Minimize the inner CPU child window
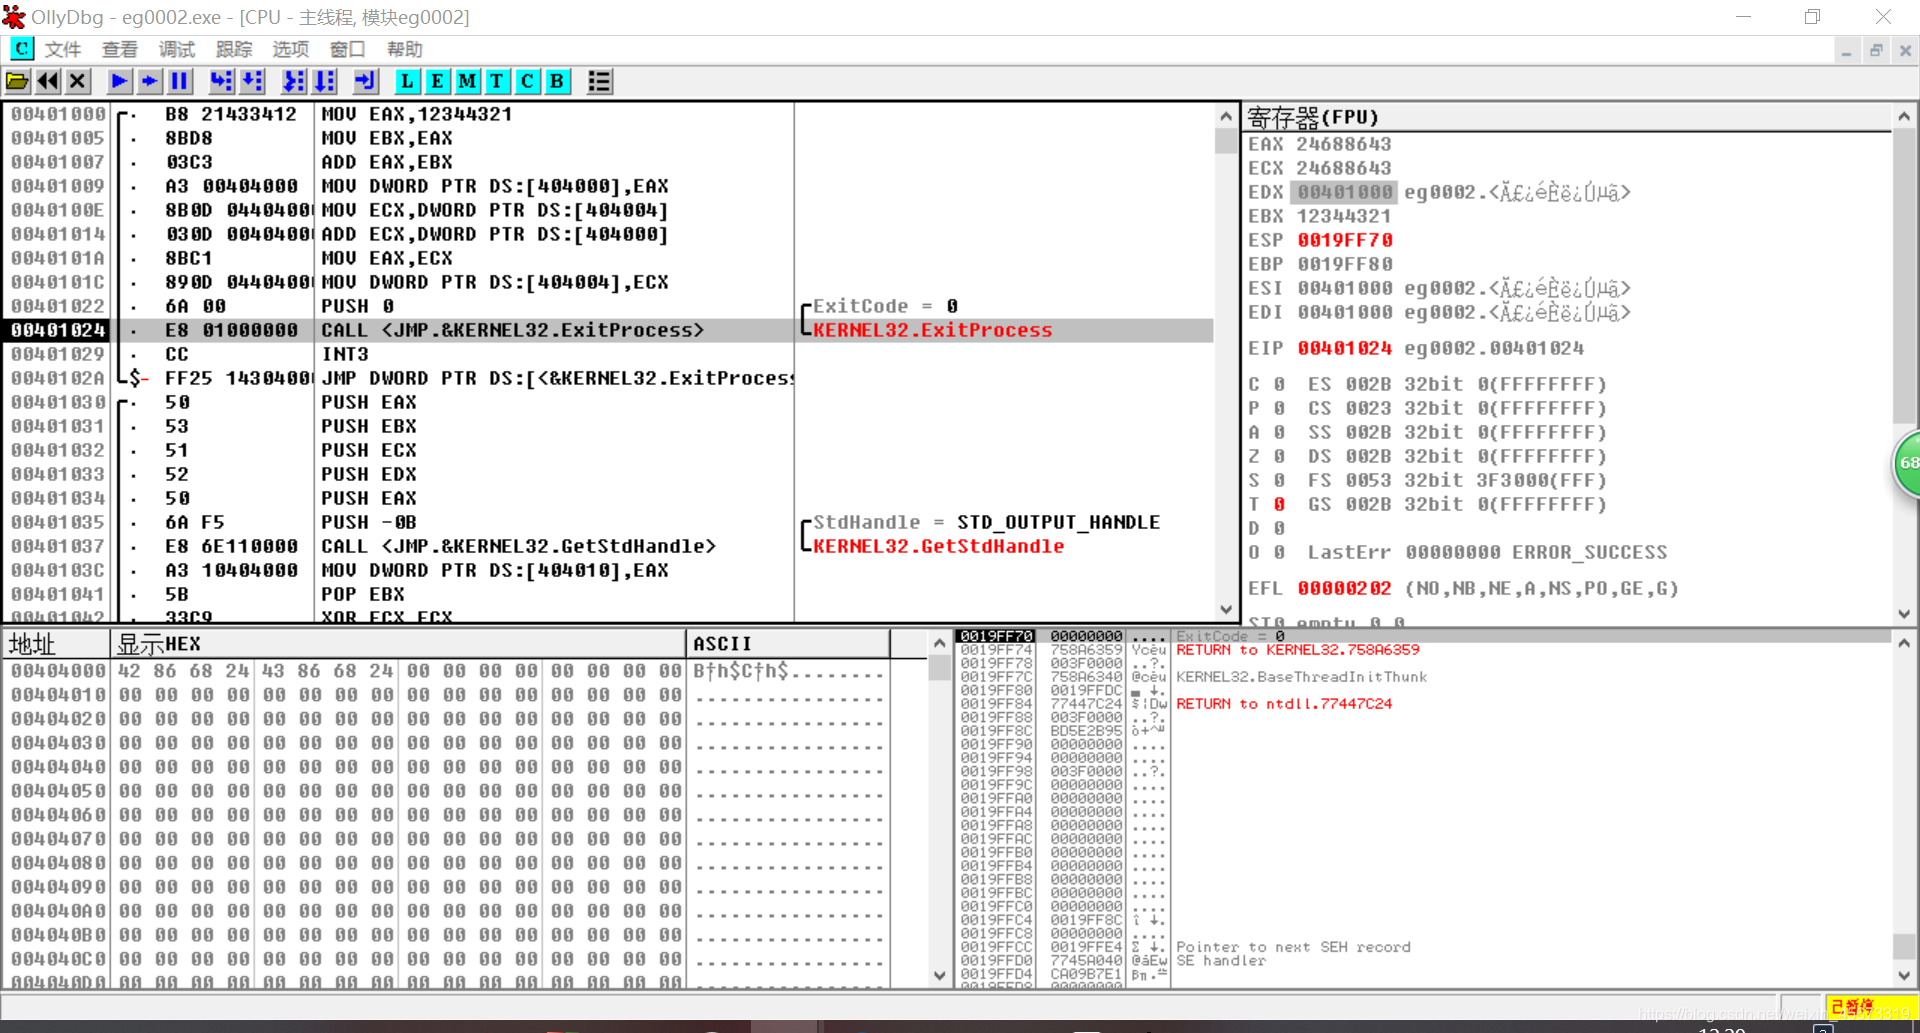 [1846, 50]
